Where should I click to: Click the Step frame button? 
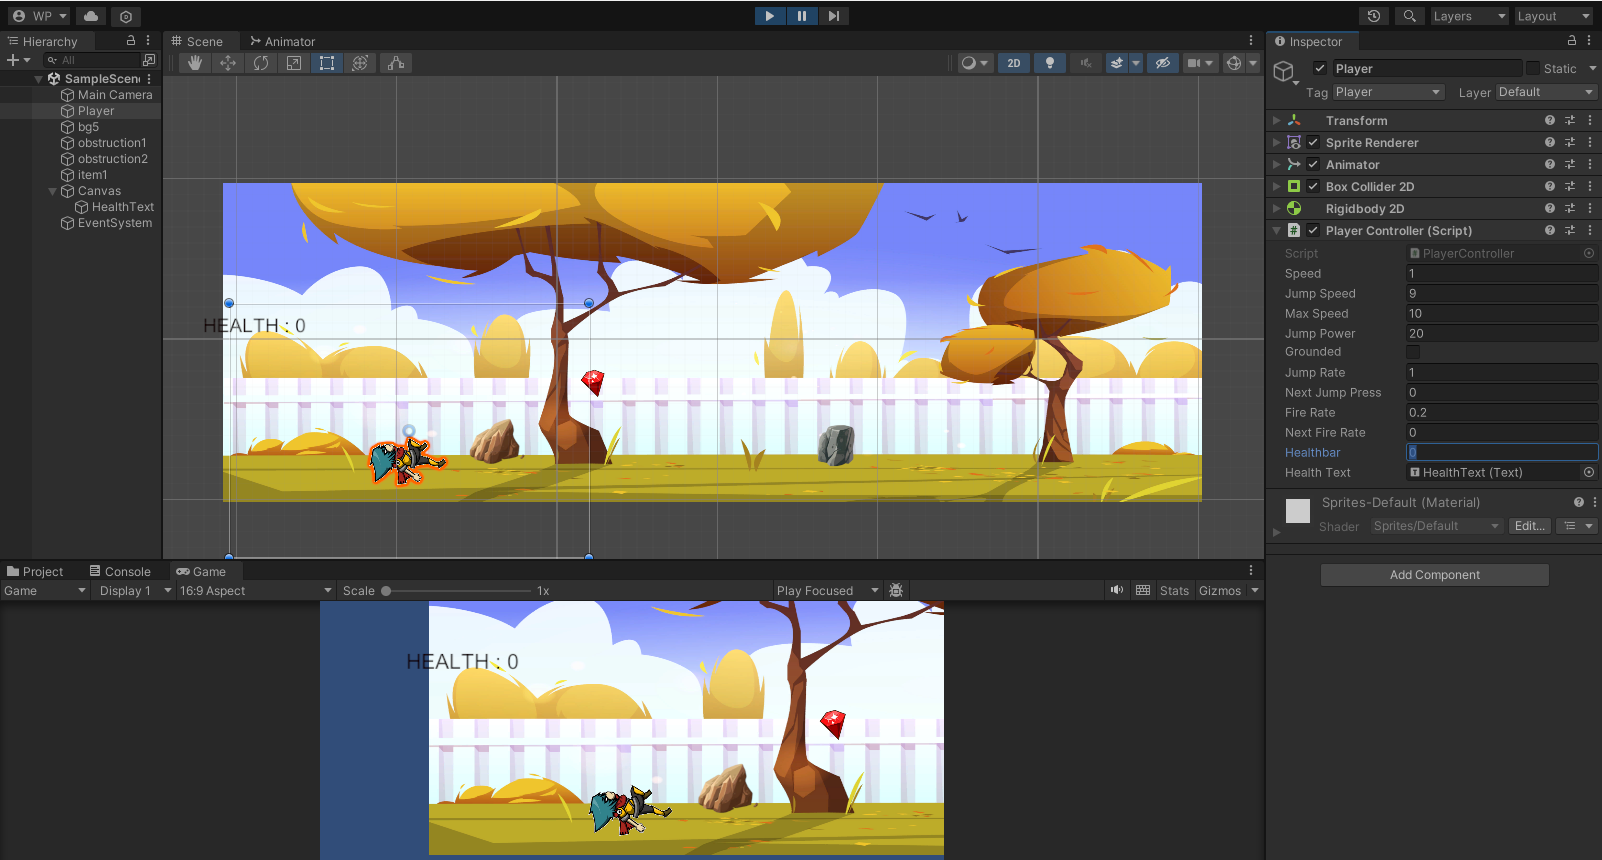click(x=833, y=16)
